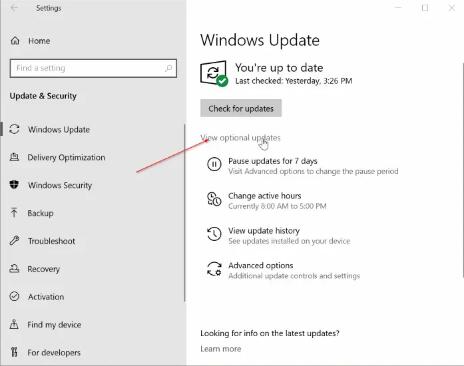The height and width of the screenshot is (366, 464).
Task: Go to Backup settings
Action: point(40,213)
